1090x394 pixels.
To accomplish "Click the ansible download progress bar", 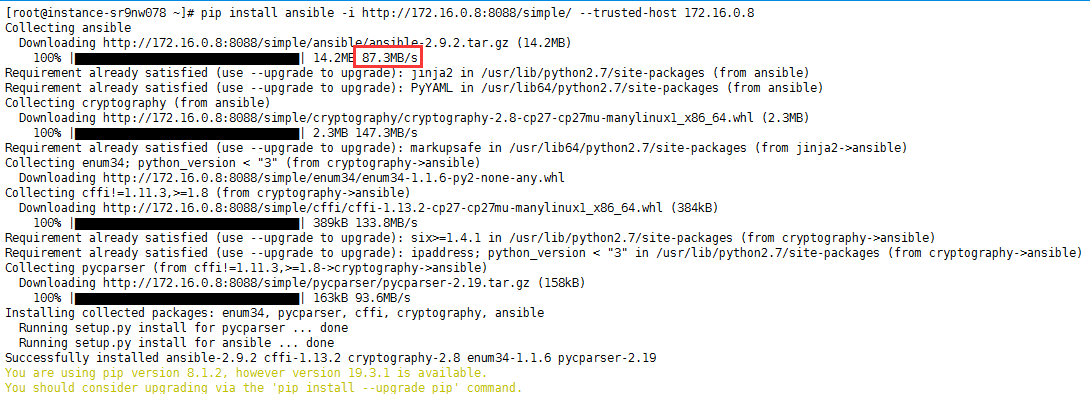I will [x=188, y=58].
